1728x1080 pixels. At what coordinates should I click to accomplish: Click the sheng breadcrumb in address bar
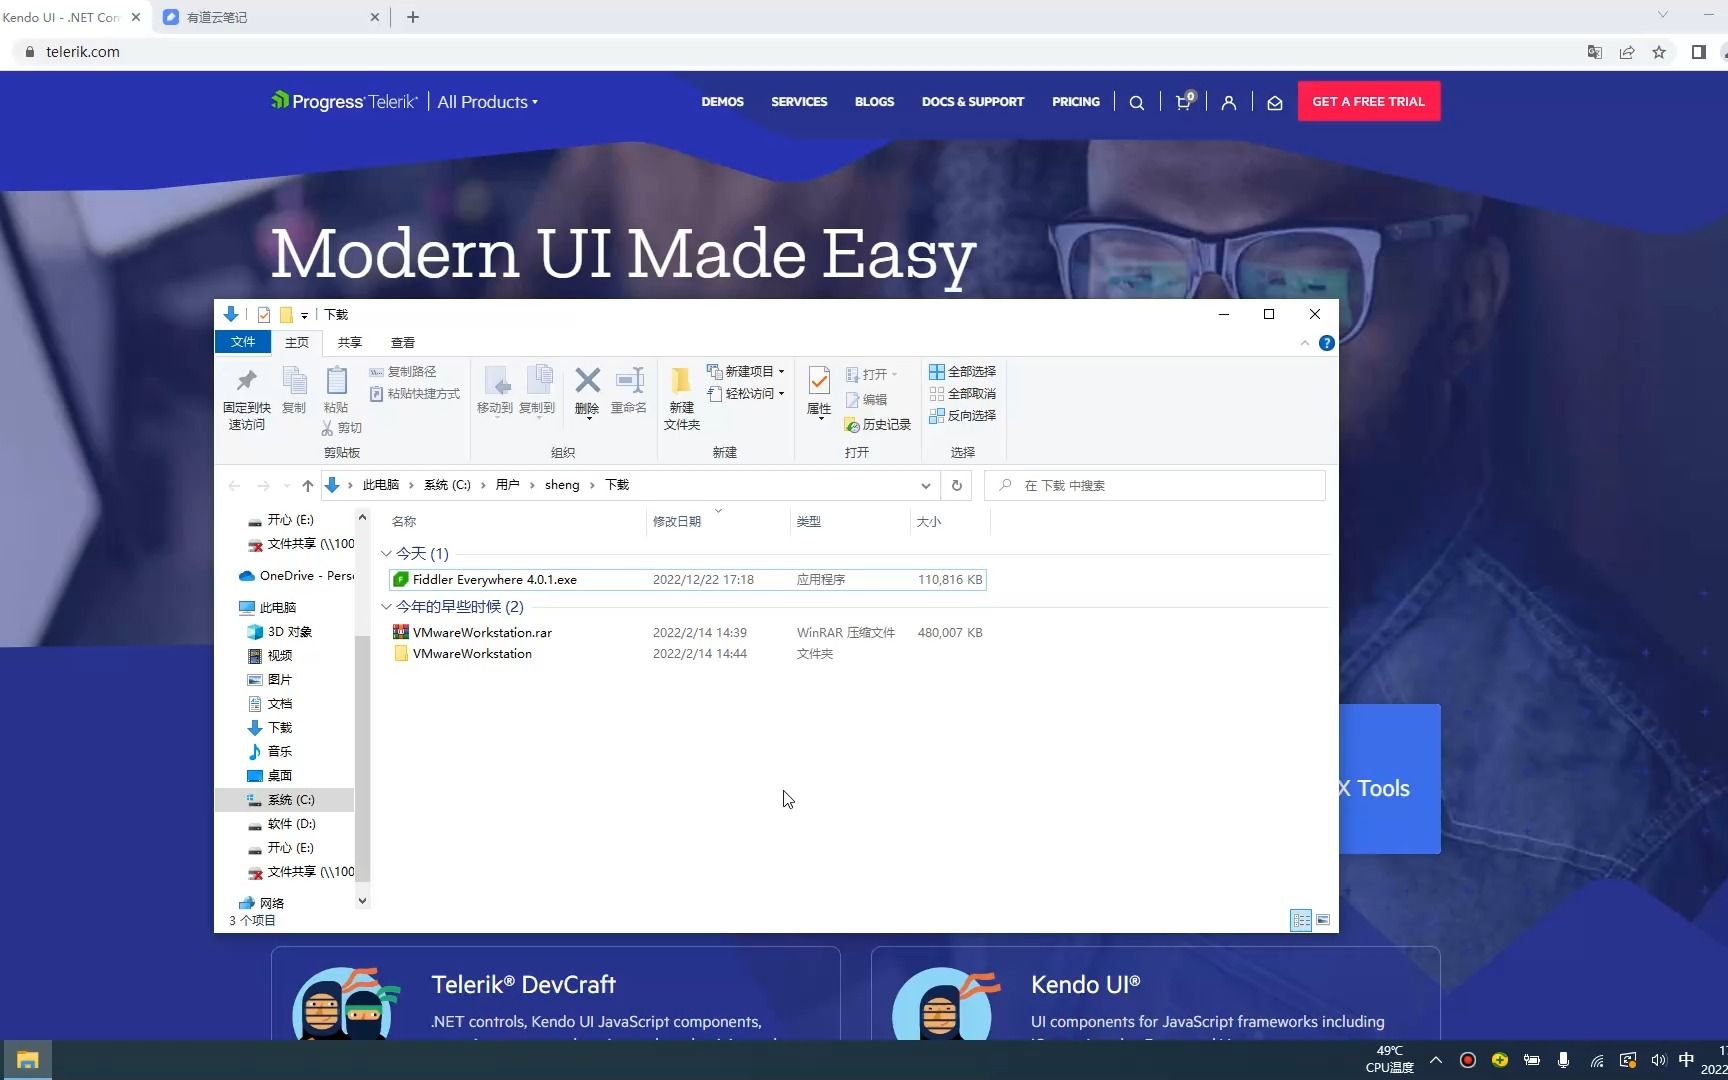click(562, 485)
